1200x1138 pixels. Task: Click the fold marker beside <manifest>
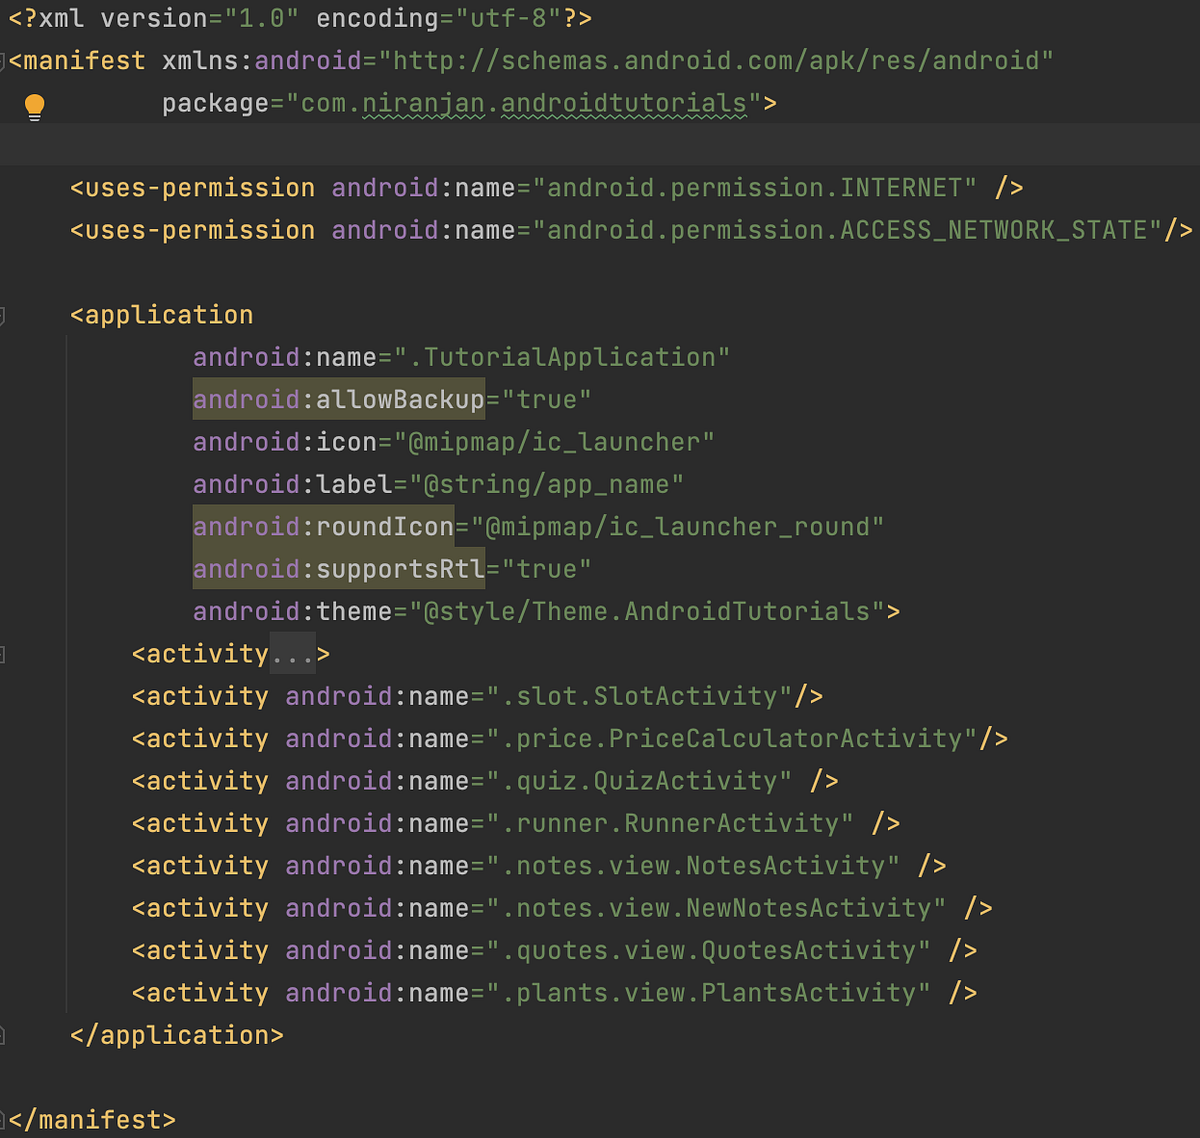coord(3,60)
